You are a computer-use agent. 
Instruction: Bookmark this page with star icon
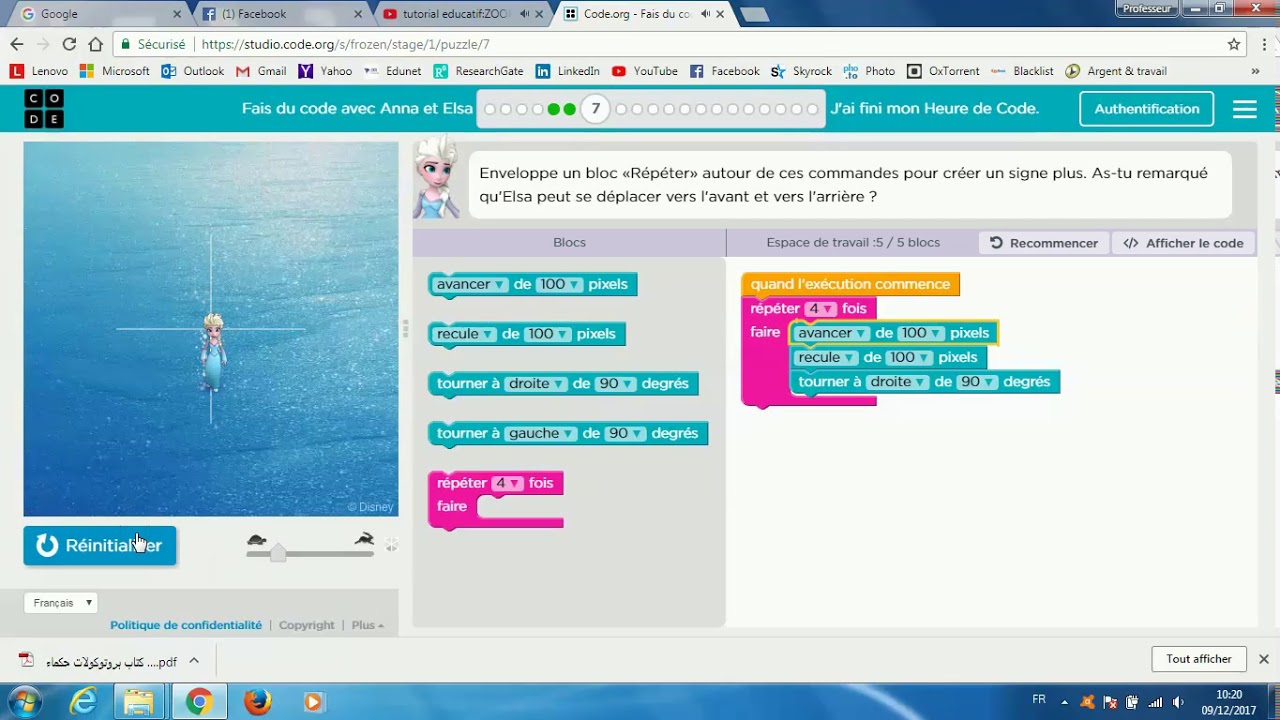coord(1234,44)
